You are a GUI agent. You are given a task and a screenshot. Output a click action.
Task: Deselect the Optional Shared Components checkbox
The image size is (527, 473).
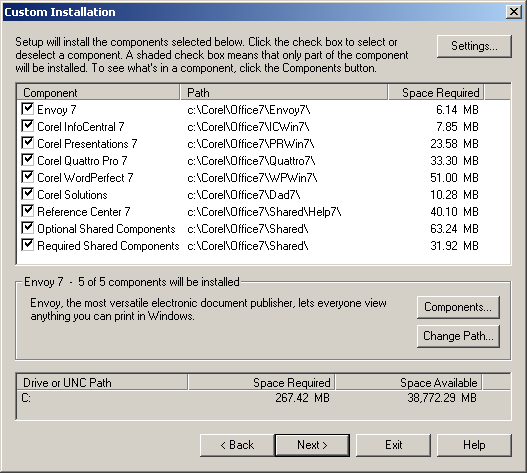pyautogui.click(x=27, y=228)
